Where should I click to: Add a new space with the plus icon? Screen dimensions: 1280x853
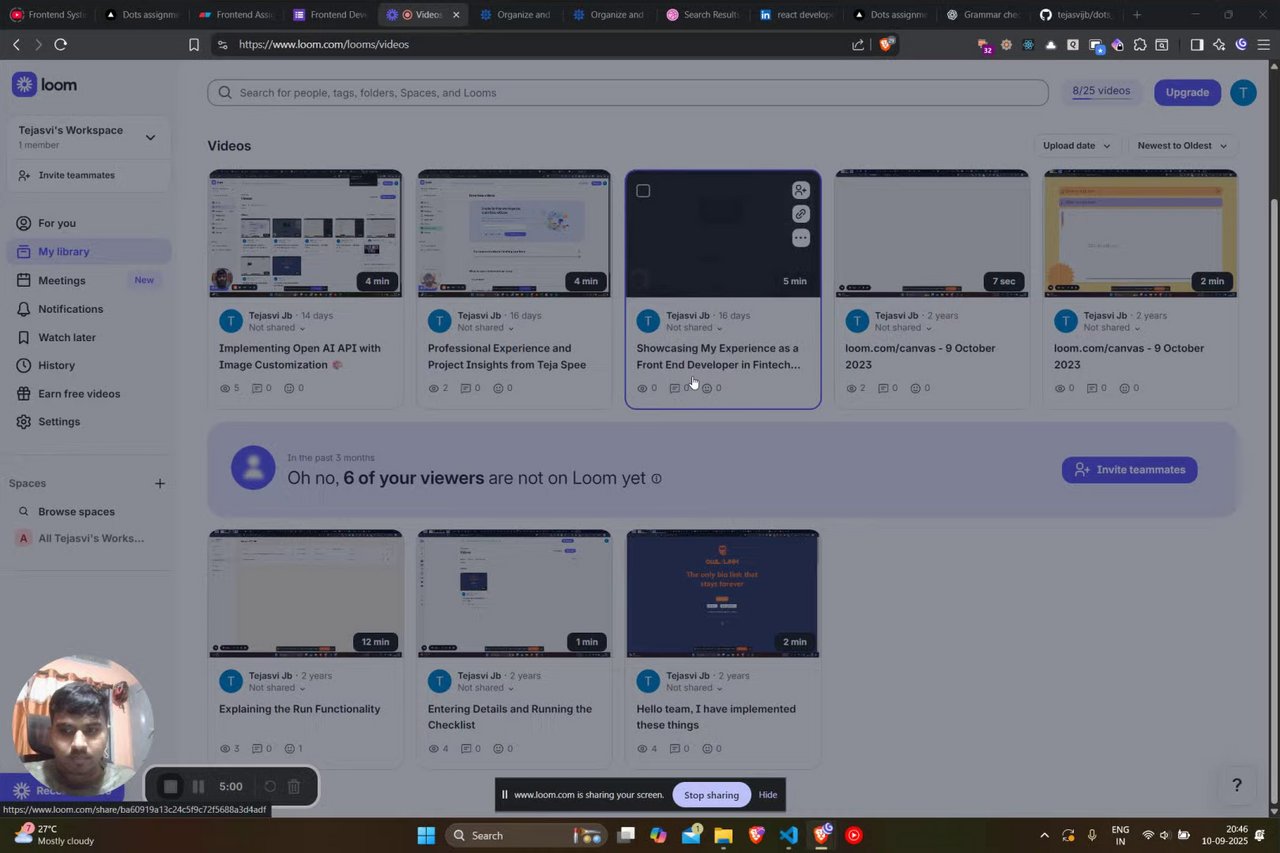pyautogui.click(x=160, y=484)
